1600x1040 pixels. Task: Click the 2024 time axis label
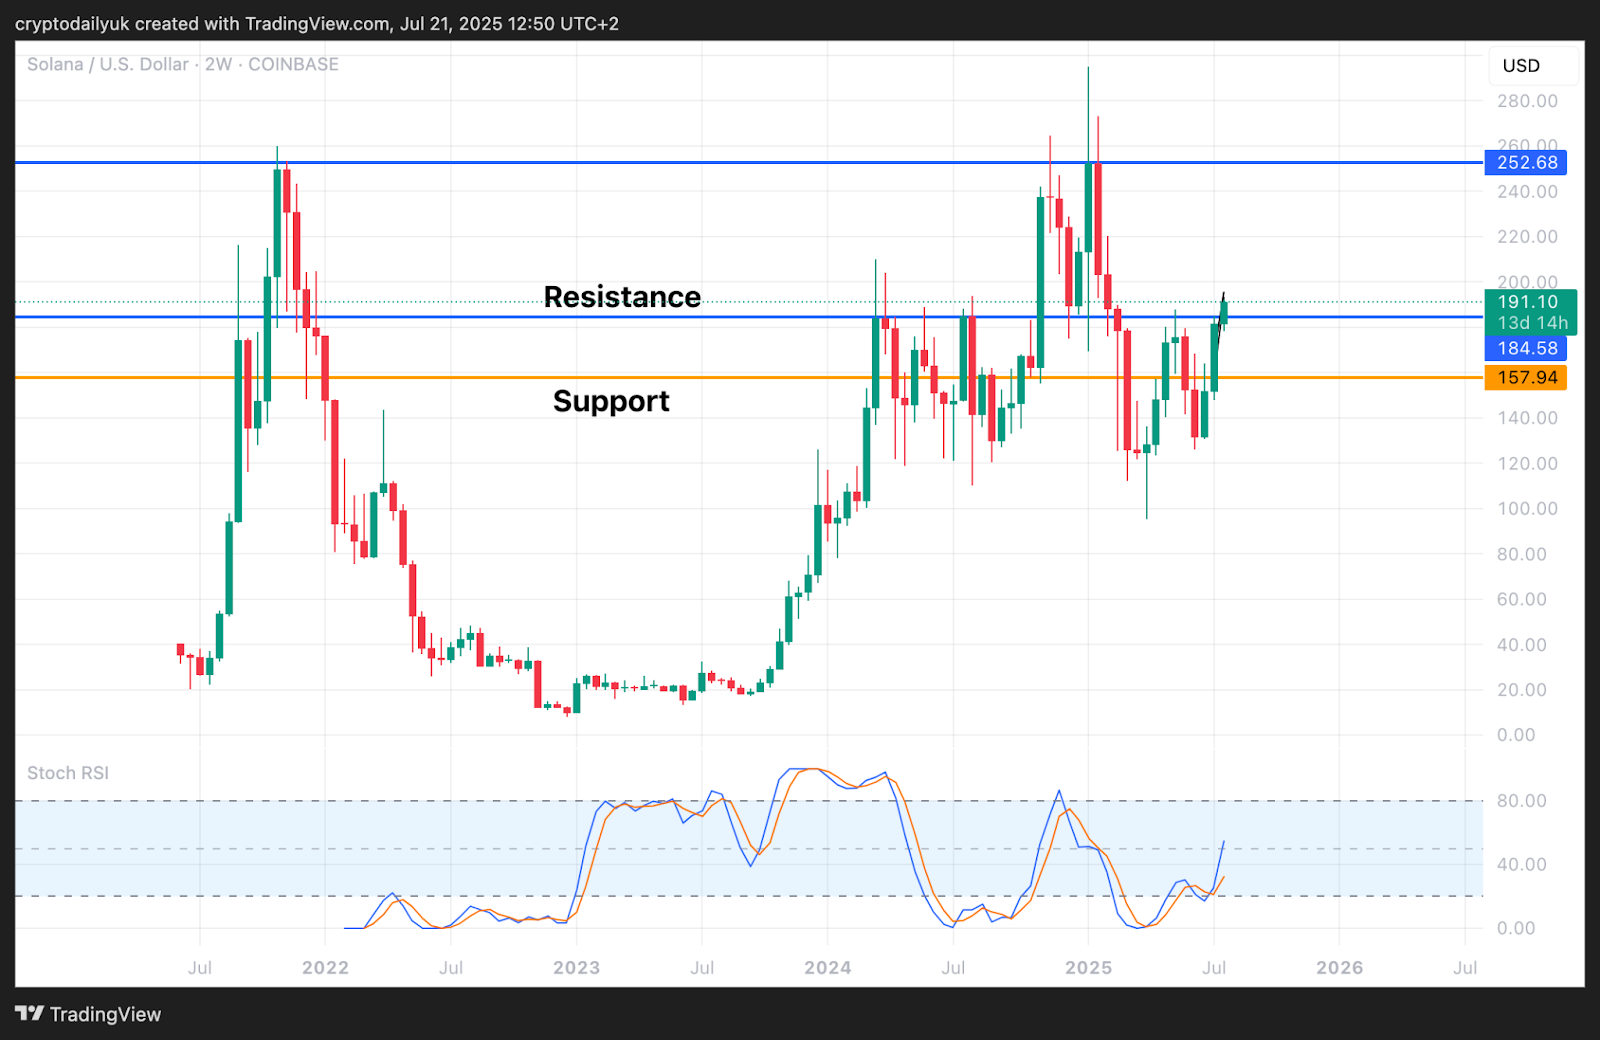coord(827,968)
